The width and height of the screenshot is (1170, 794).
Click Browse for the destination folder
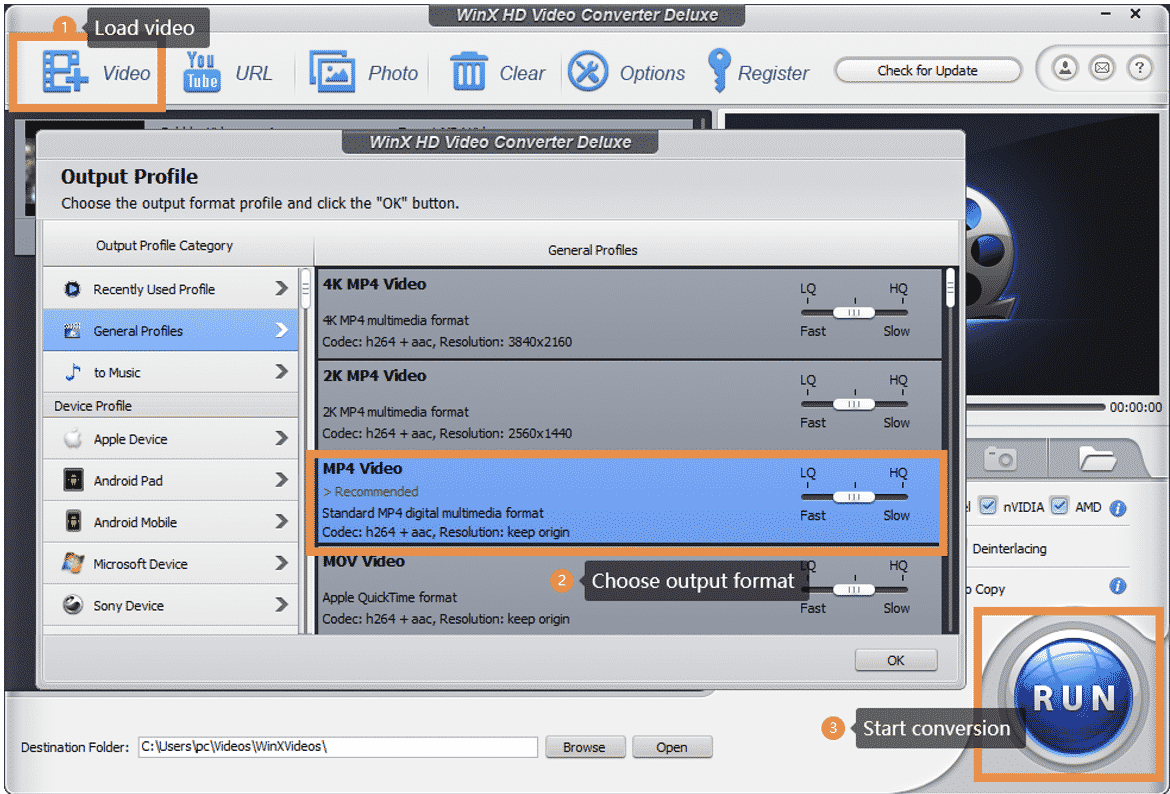[584, 747]
